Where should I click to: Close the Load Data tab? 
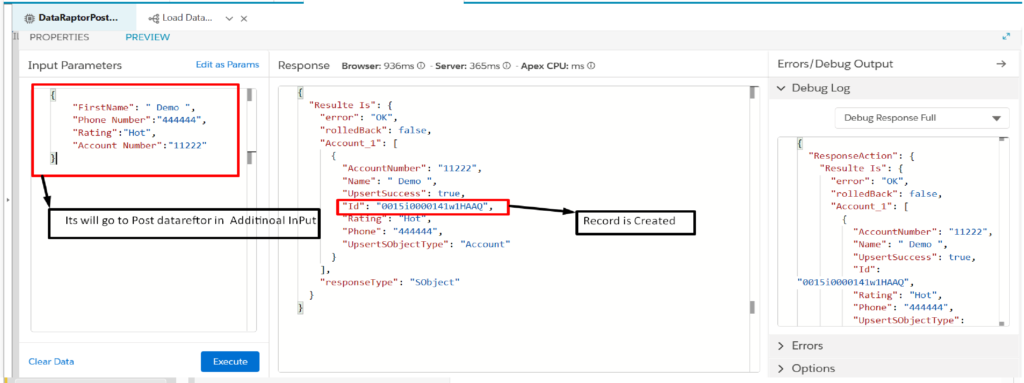244,19
